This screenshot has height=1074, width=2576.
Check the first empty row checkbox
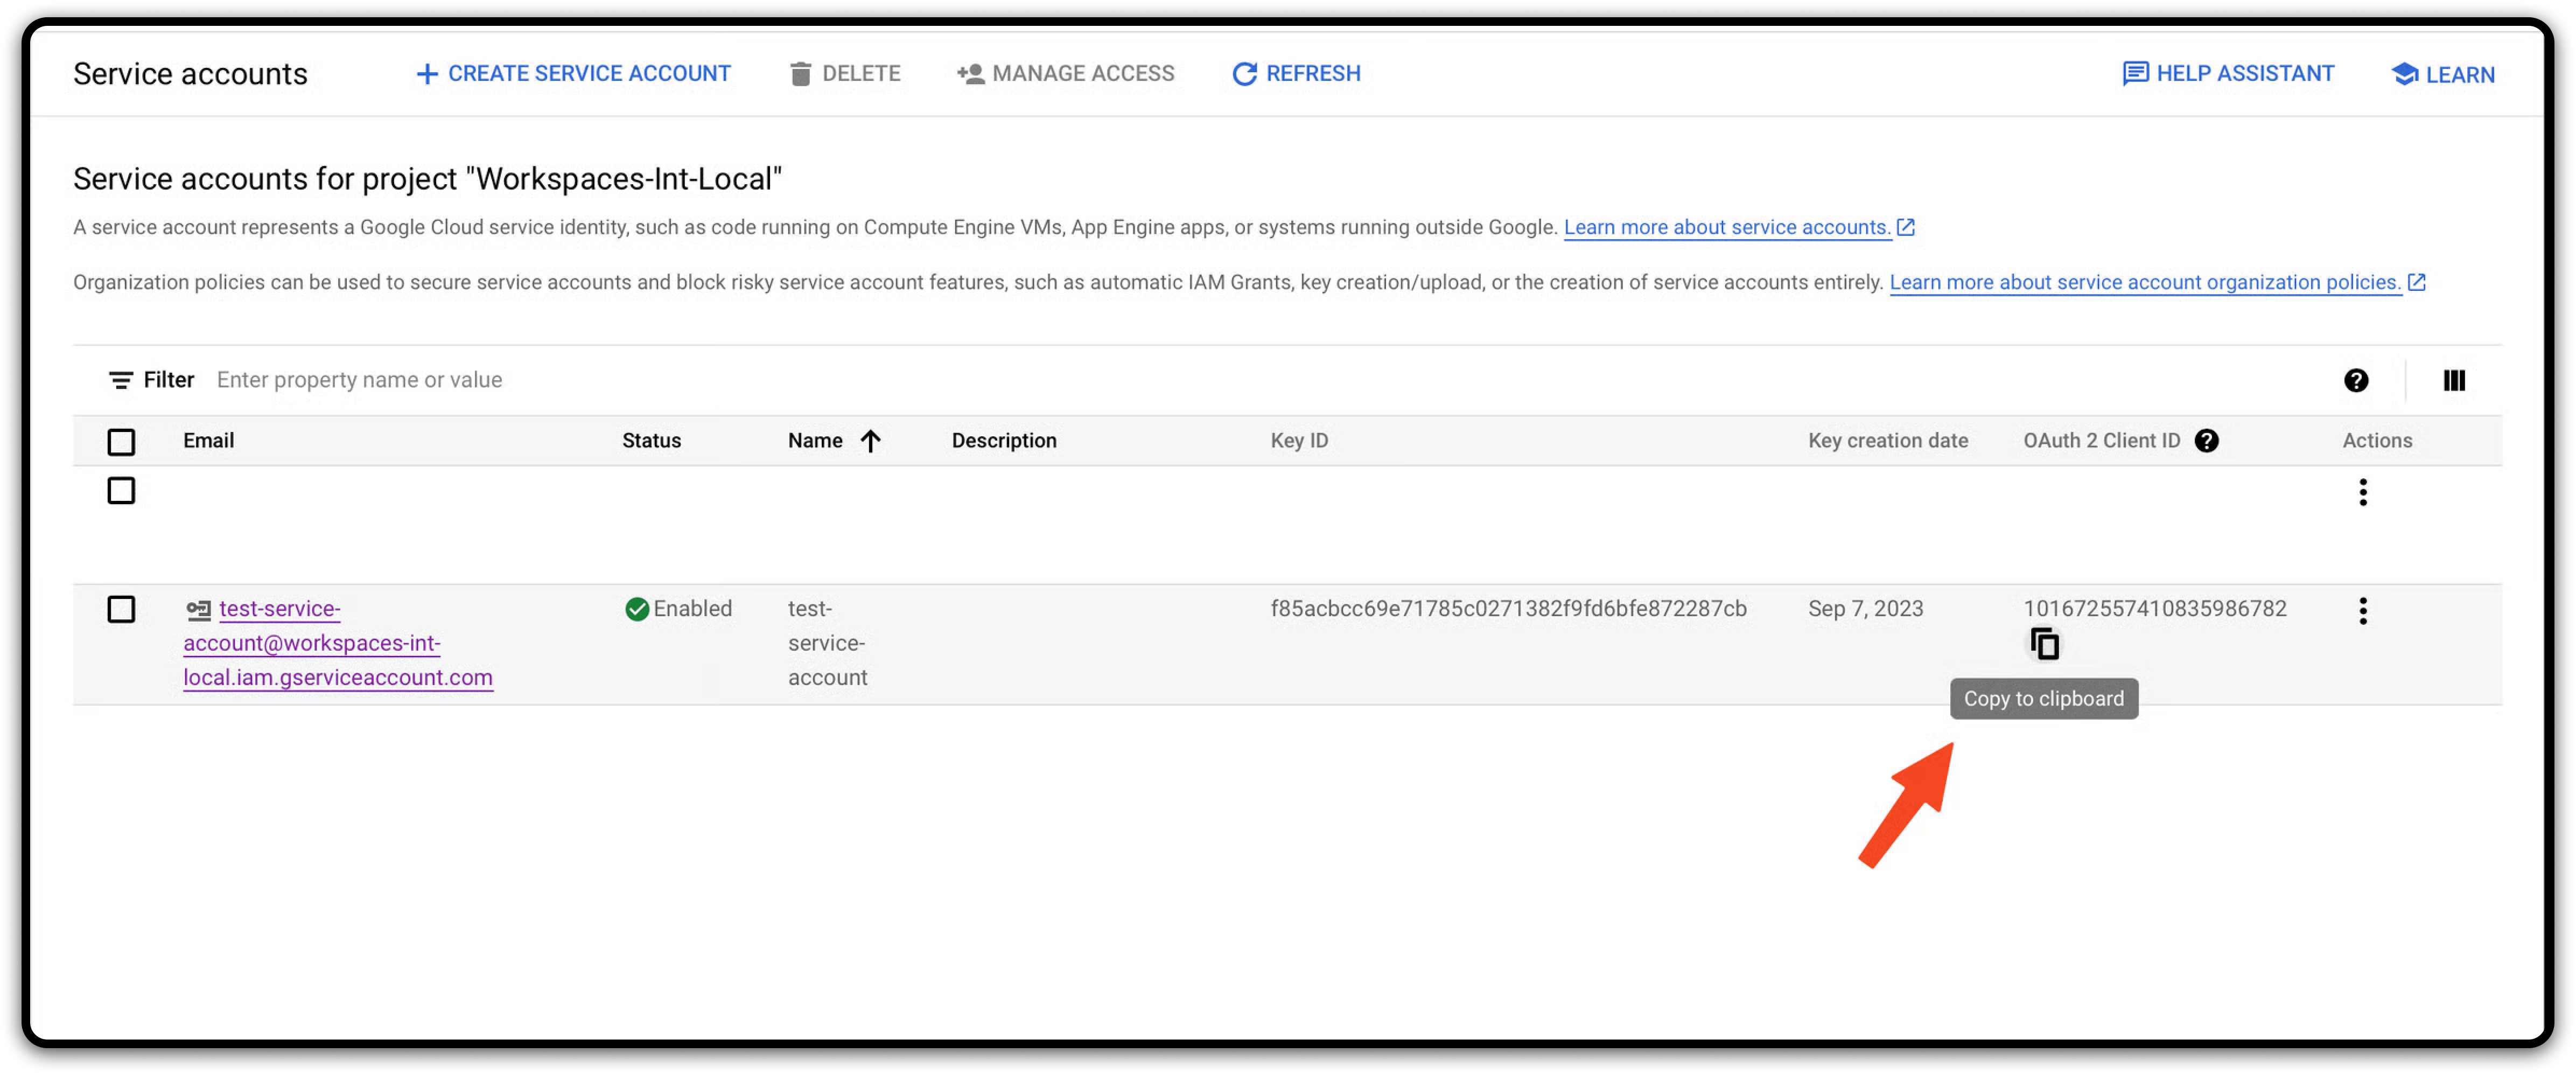pos(121,491)
